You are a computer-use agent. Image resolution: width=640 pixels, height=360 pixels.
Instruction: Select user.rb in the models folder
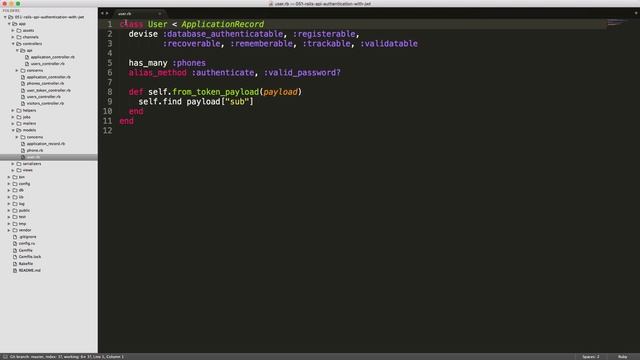coord(33,157)
